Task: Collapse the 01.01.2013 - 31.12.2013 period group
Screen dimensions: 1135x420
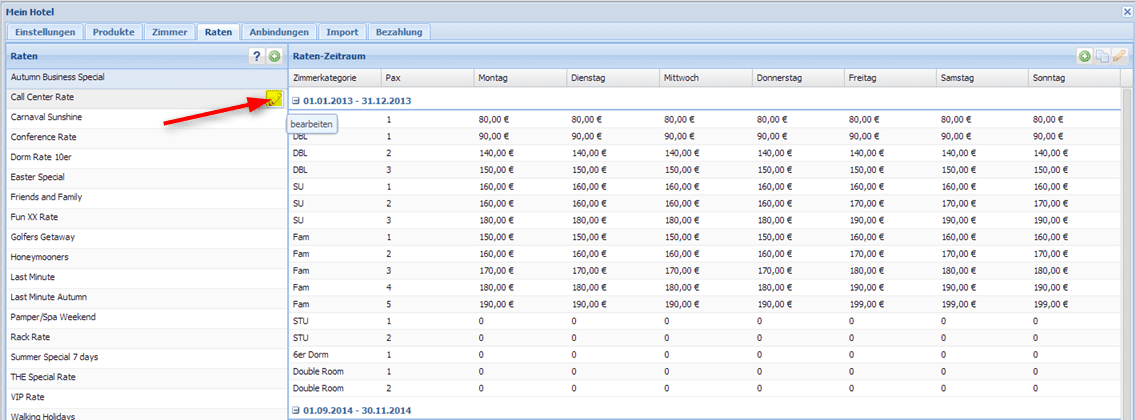Action: (297, 100)
